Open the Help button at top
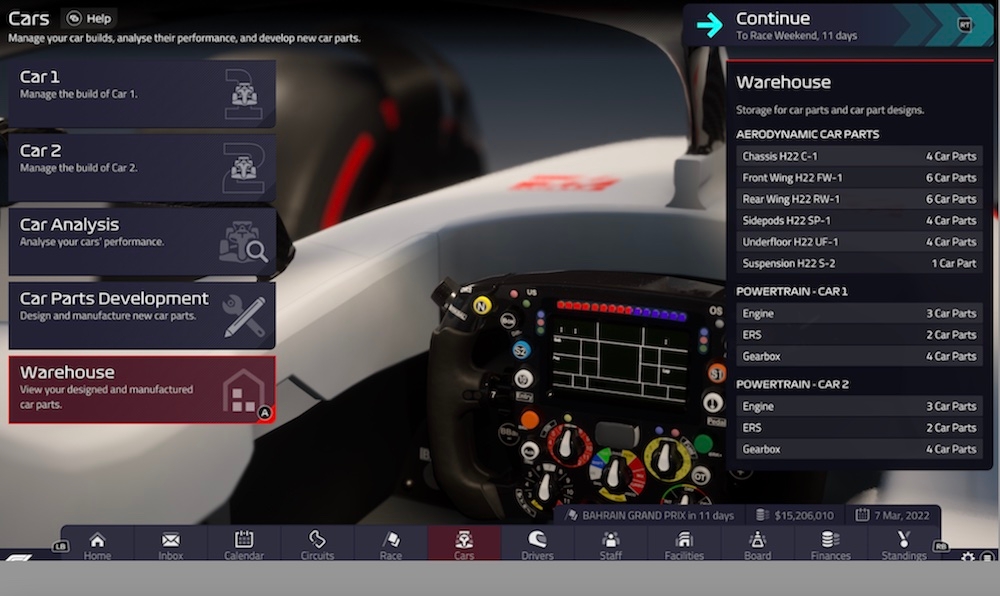Viewport: 1000px width, 596px height. coord(90,17)
